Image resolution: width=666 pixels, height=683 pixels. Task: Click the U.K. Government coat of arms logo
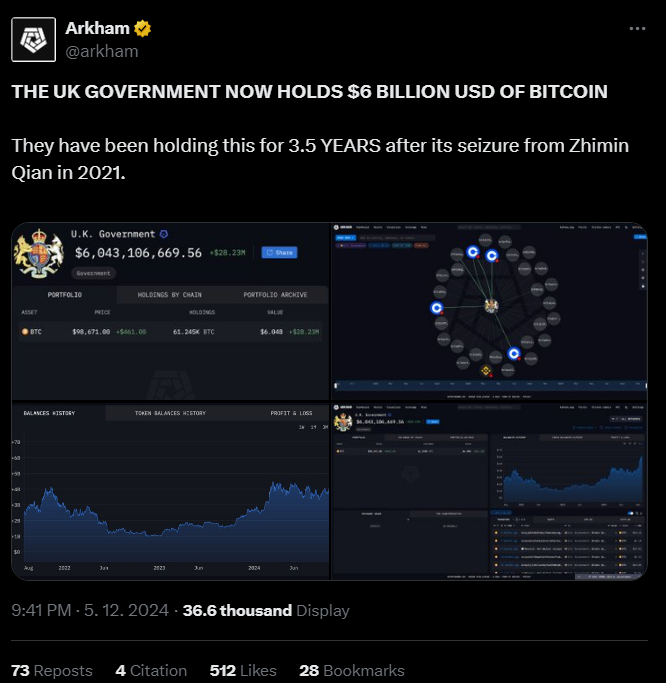[38, 254]
